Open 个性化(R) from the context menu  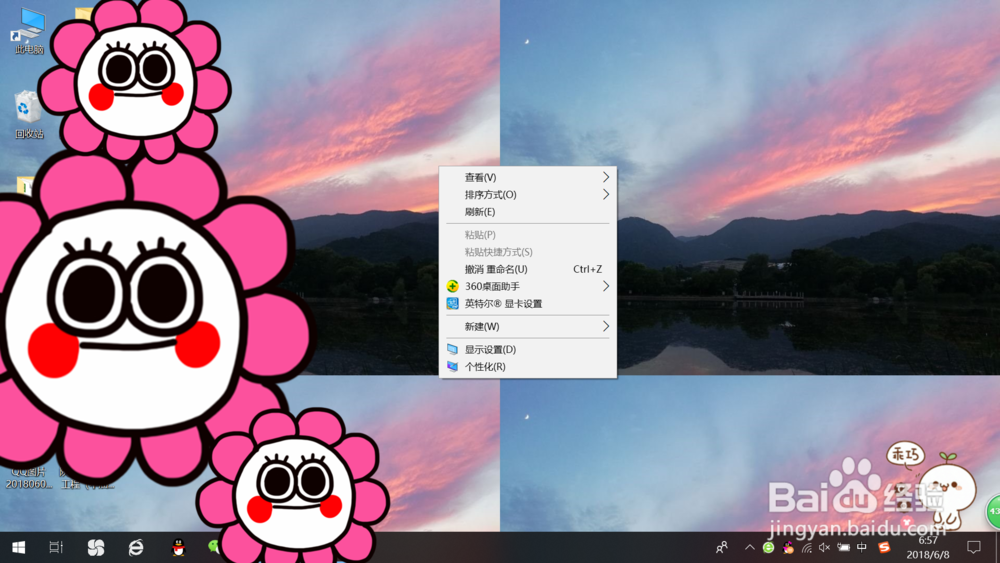528,367
